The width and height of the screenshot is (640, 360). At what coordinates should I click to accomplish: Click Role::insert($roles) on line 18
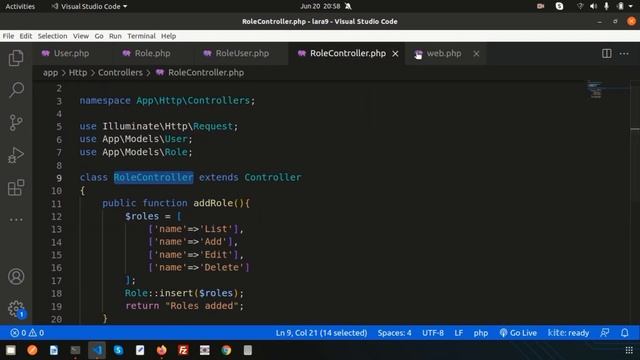pyautogui.click(x=184, y=293)
